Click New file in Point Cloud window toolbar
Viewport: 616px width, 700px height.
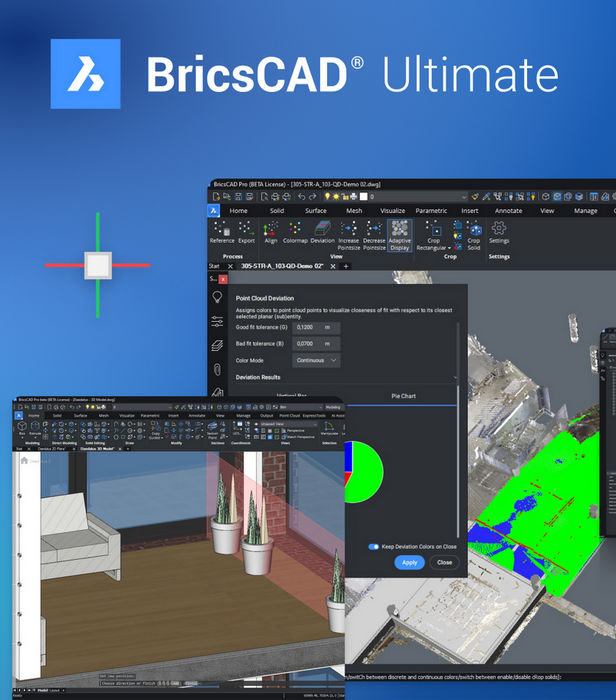coord(216,196)
